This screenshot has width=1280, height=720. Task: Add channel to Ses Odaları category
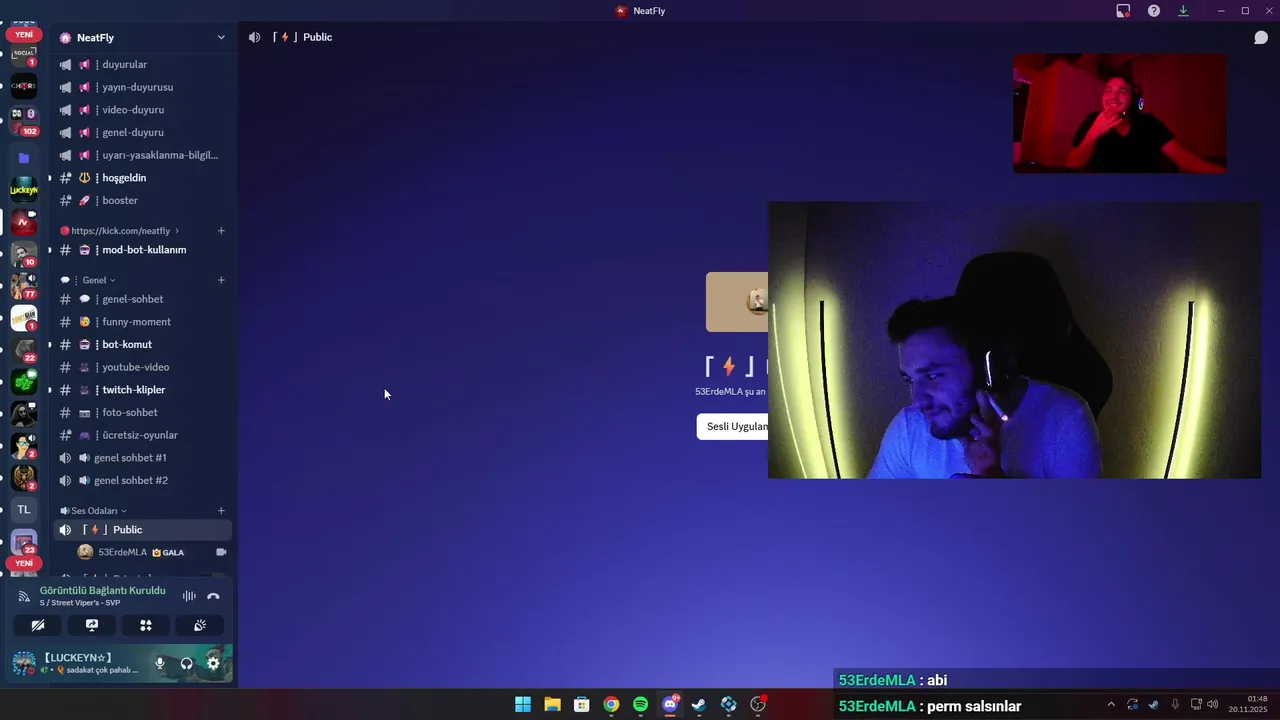pyautogui.click(x=221, y=511)
